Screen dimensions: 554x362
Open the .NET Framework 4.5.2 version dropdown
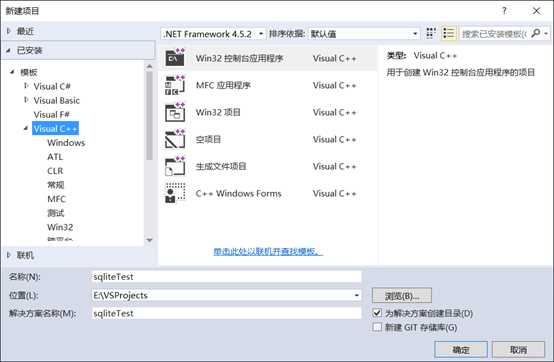[x=213, y=34]
